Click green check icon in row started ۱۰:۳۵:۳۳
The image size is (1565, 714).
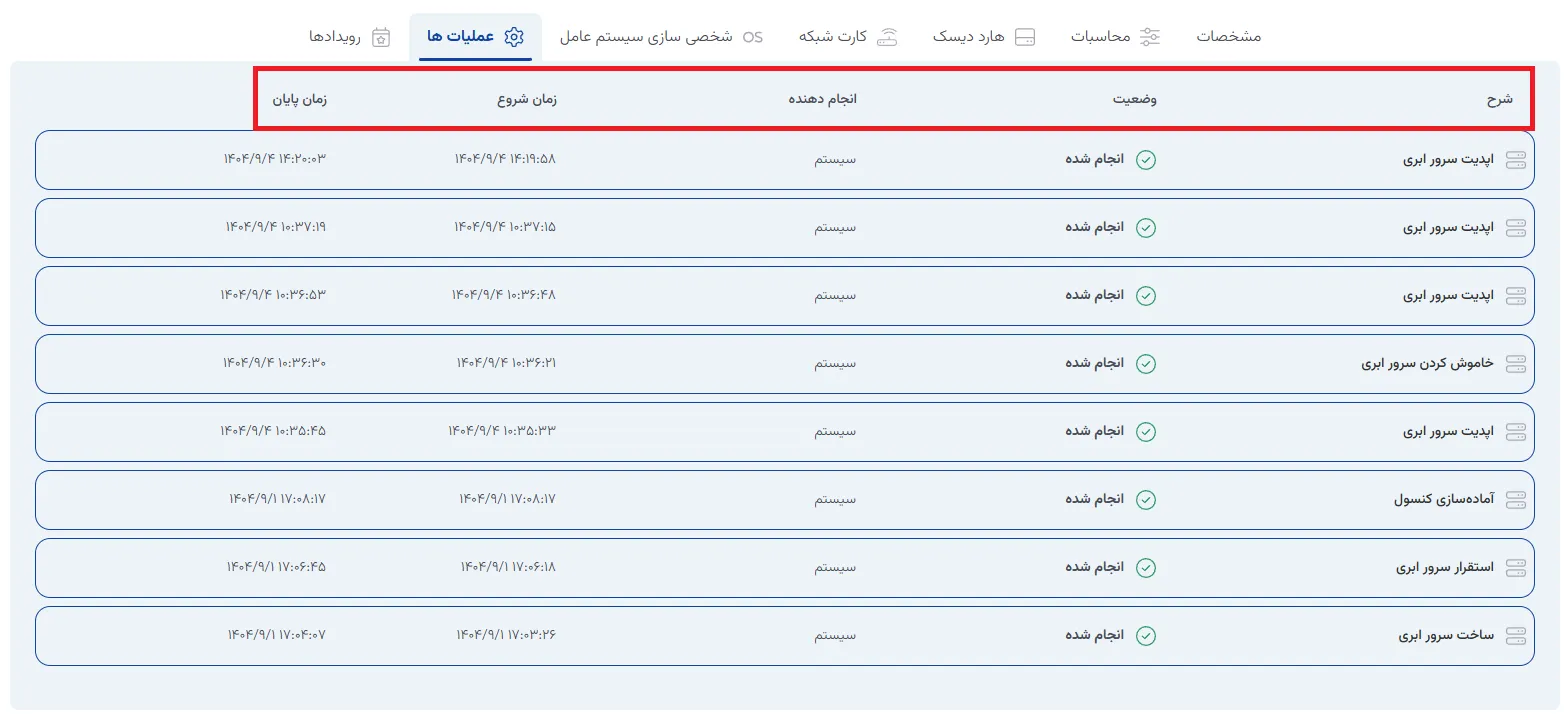tap(1146, 432)
